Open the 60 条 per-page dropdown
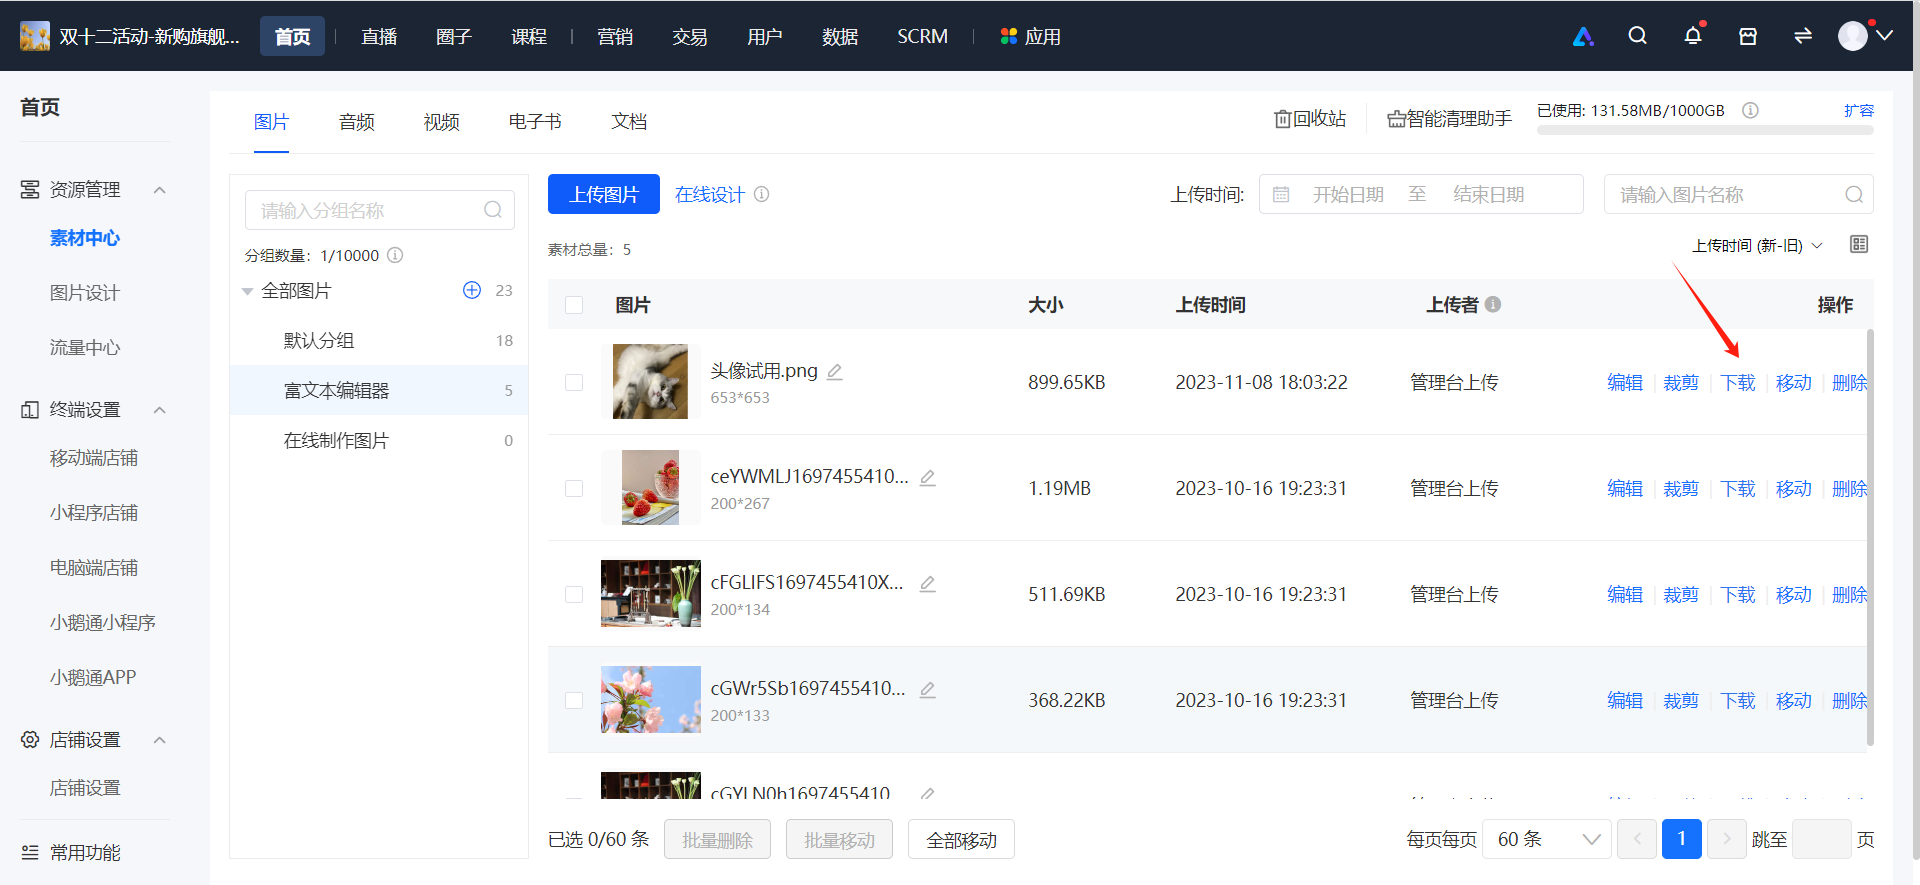1920x885 pixels. coord(1546,839)
